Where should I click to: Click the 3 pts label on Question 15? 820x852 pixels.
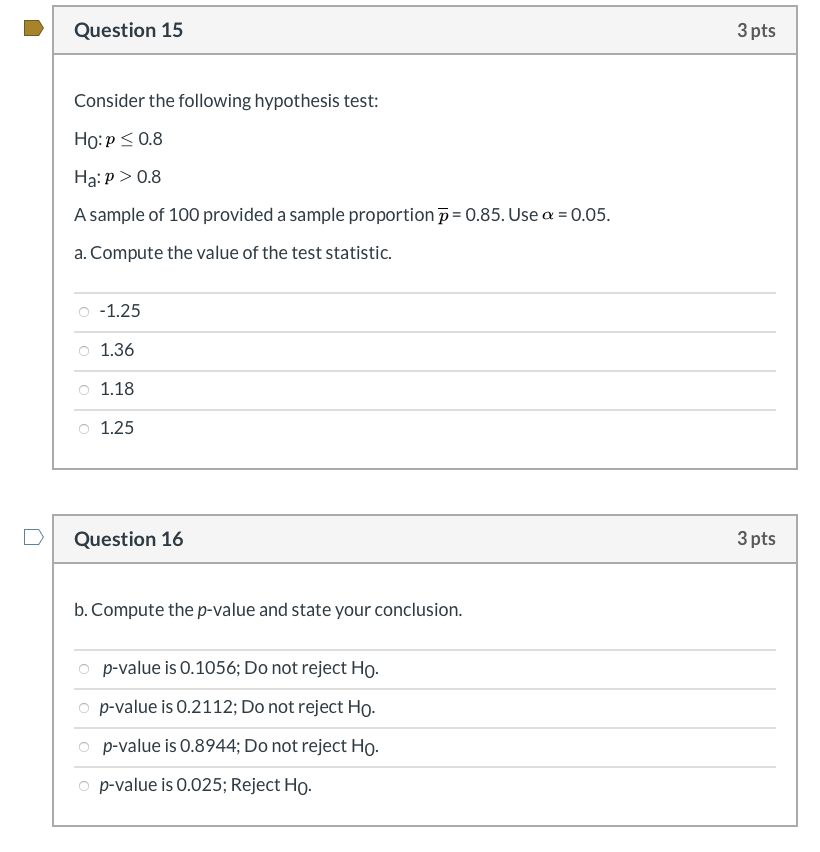click(759, 30)
